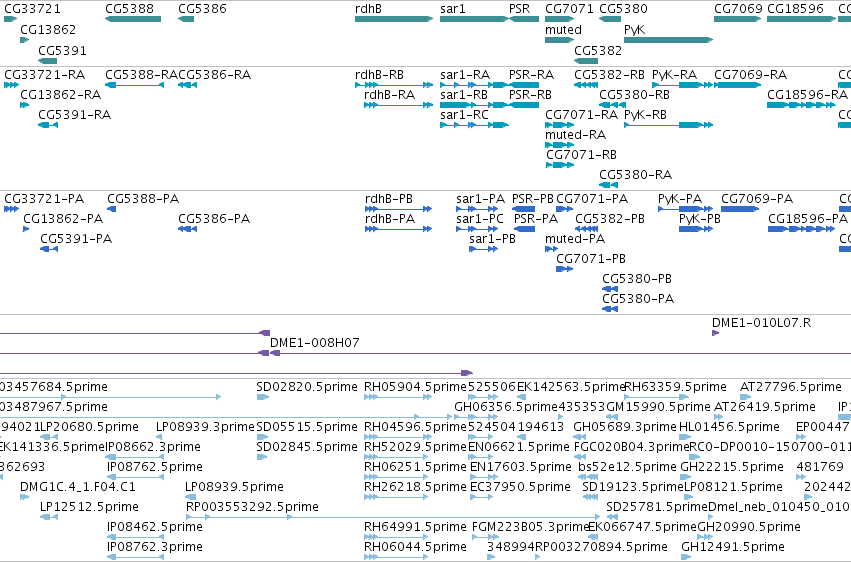Open the CG7069 gene label
This screenshot has height=562, width=851.
738,9
